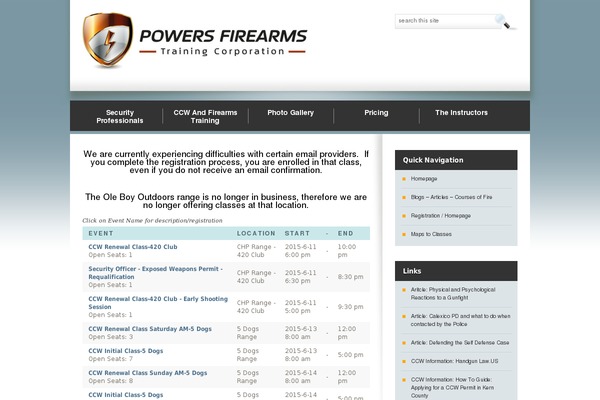Click the Ole Boy Outdoors range notice
This screenshot has height=400, width=600.
pos(226,201)
